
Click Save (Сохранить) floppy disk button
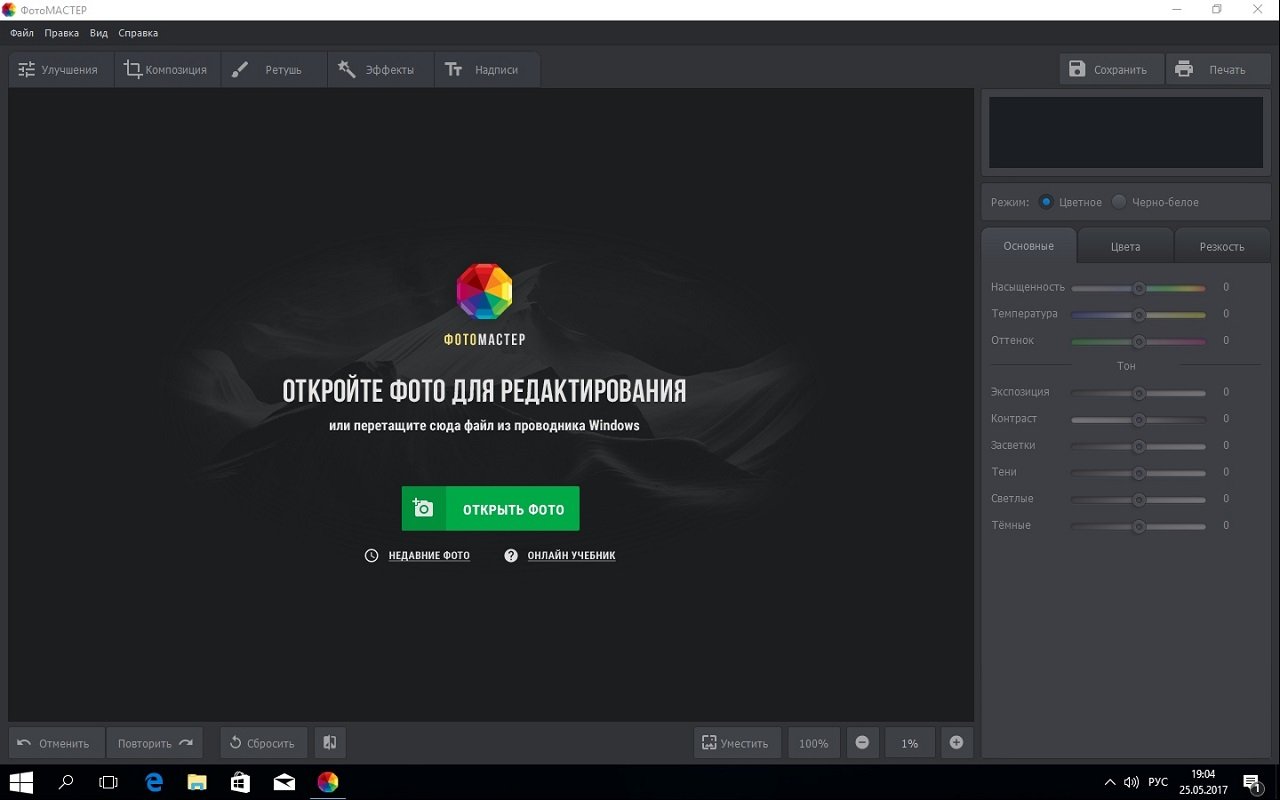(x=1110, y=70)
